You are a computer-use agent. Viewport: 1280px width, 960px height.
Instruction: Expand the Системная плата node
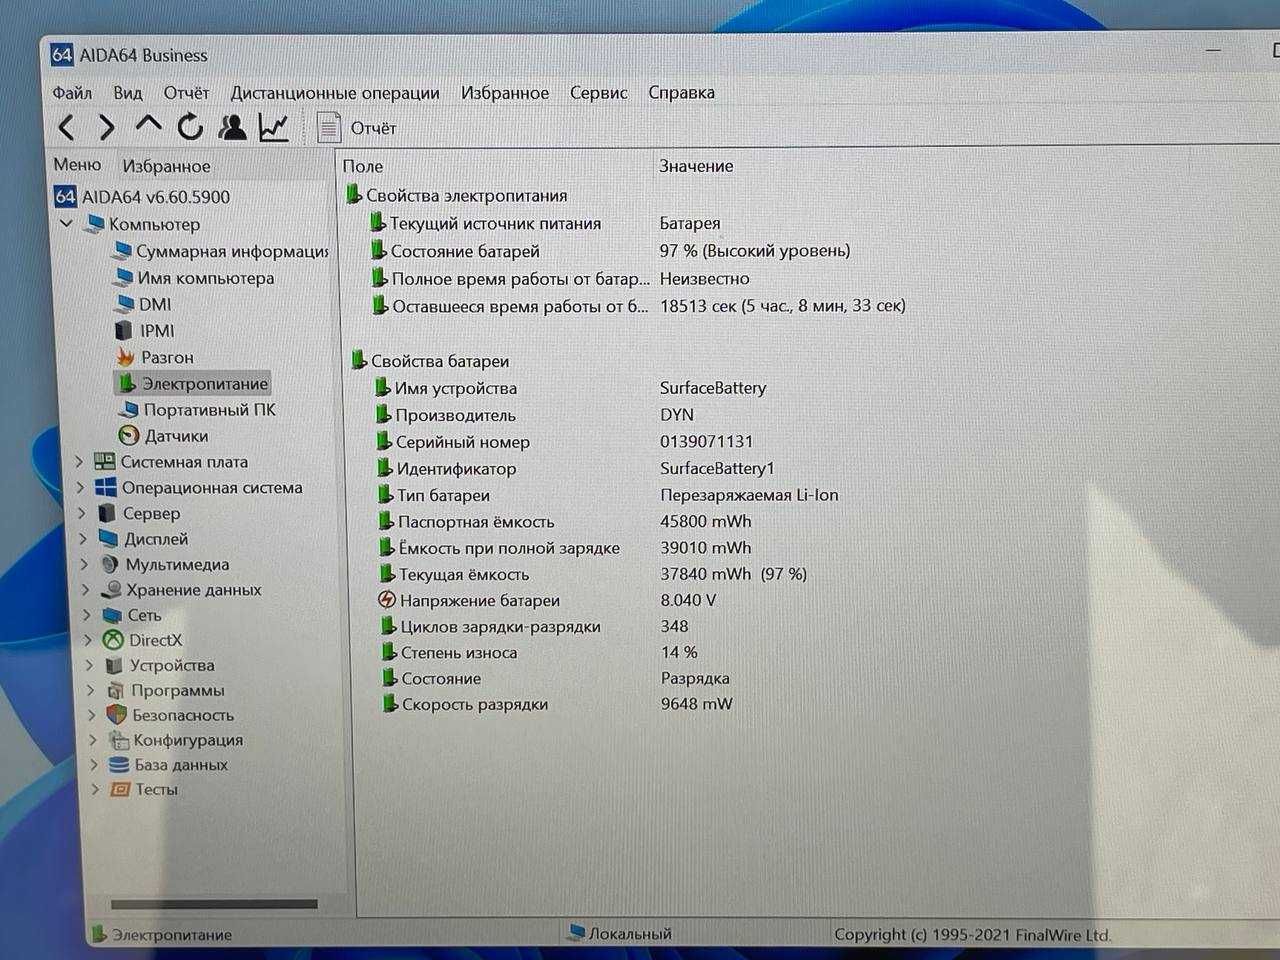click(x=79, y=462)
